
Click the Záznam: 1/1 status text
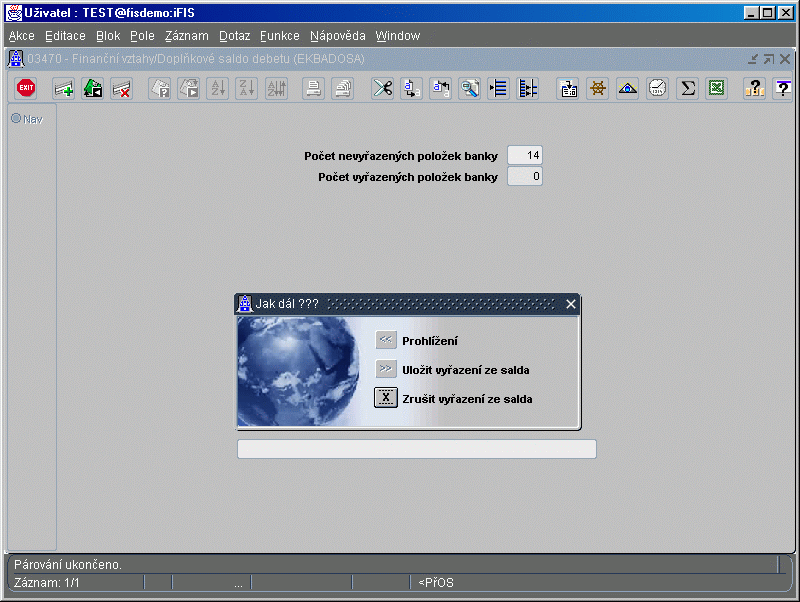click(46, 583)
